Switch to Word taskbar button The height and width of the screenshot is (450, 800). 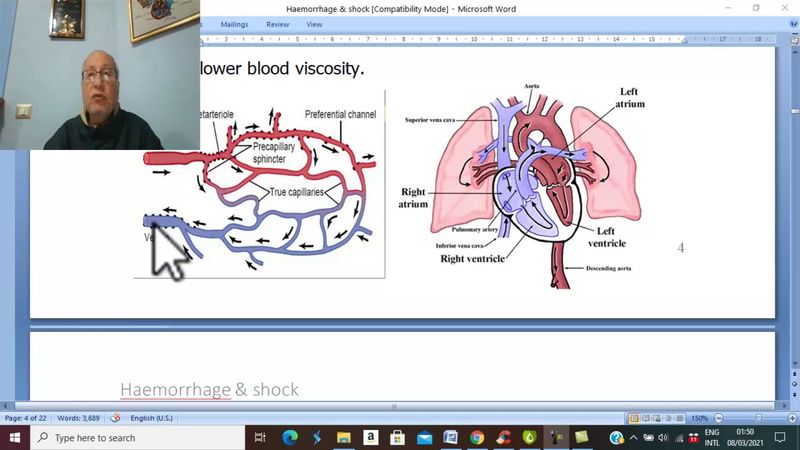point(451,438)
